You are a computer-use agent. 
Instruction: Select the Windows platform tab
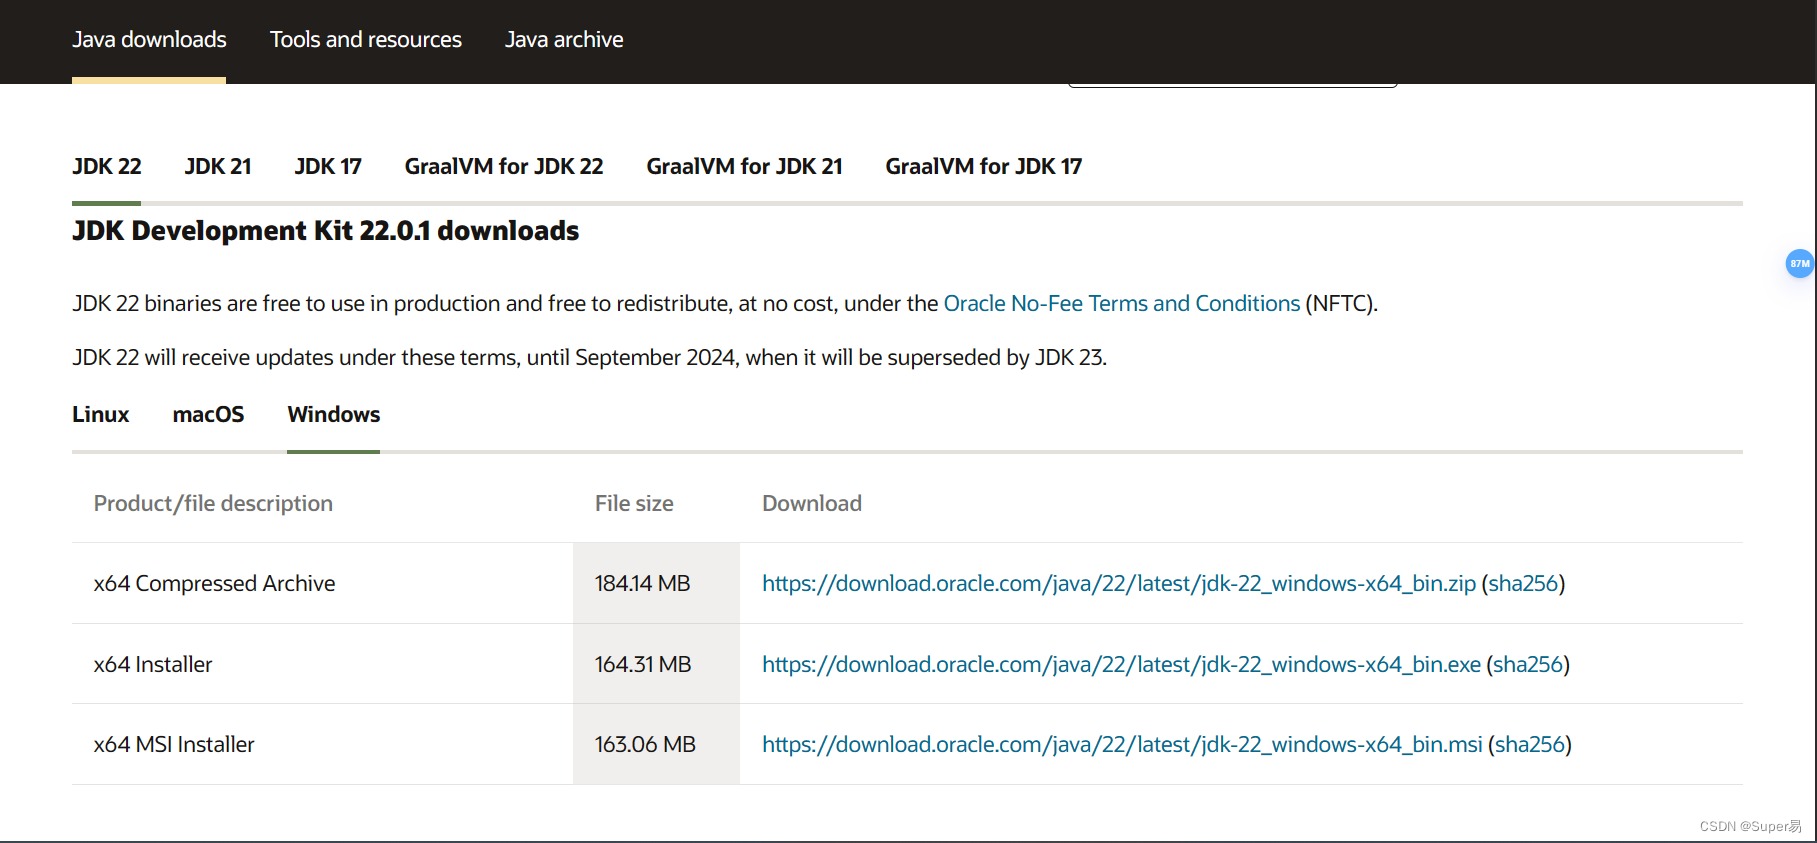click(334, 414)
